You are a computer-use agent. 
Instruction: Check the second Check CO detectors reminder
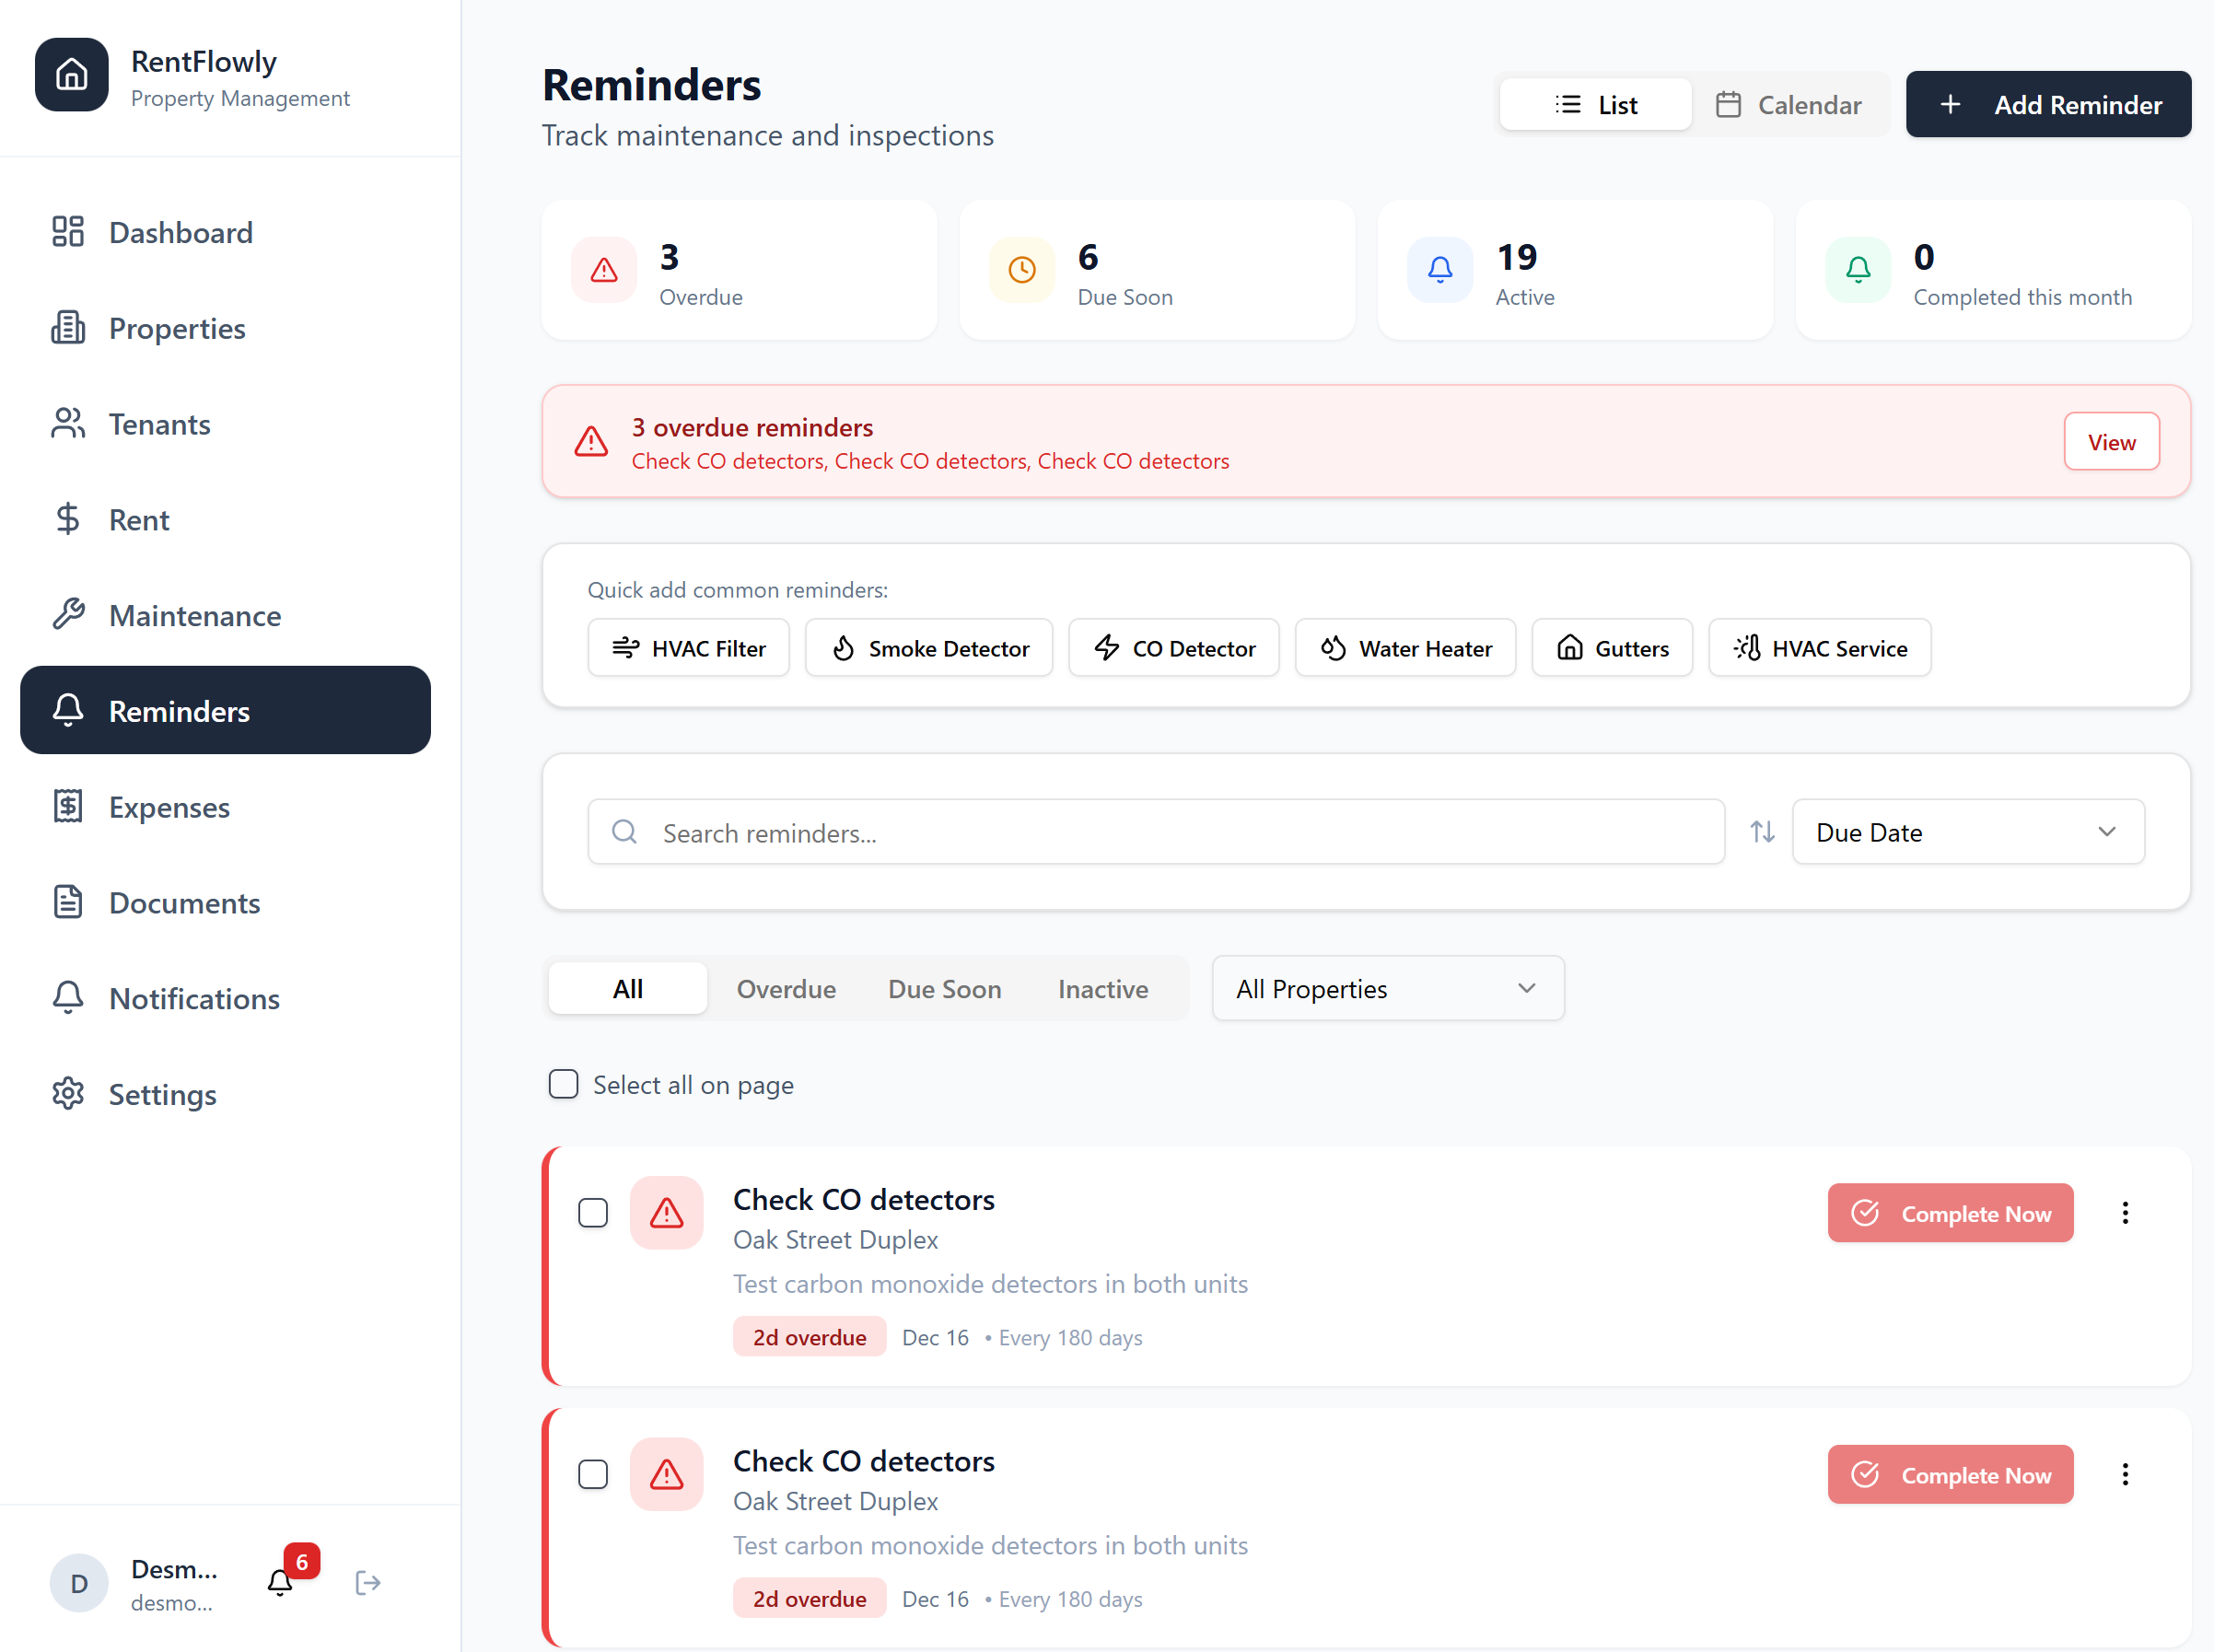coord(593,1474)
